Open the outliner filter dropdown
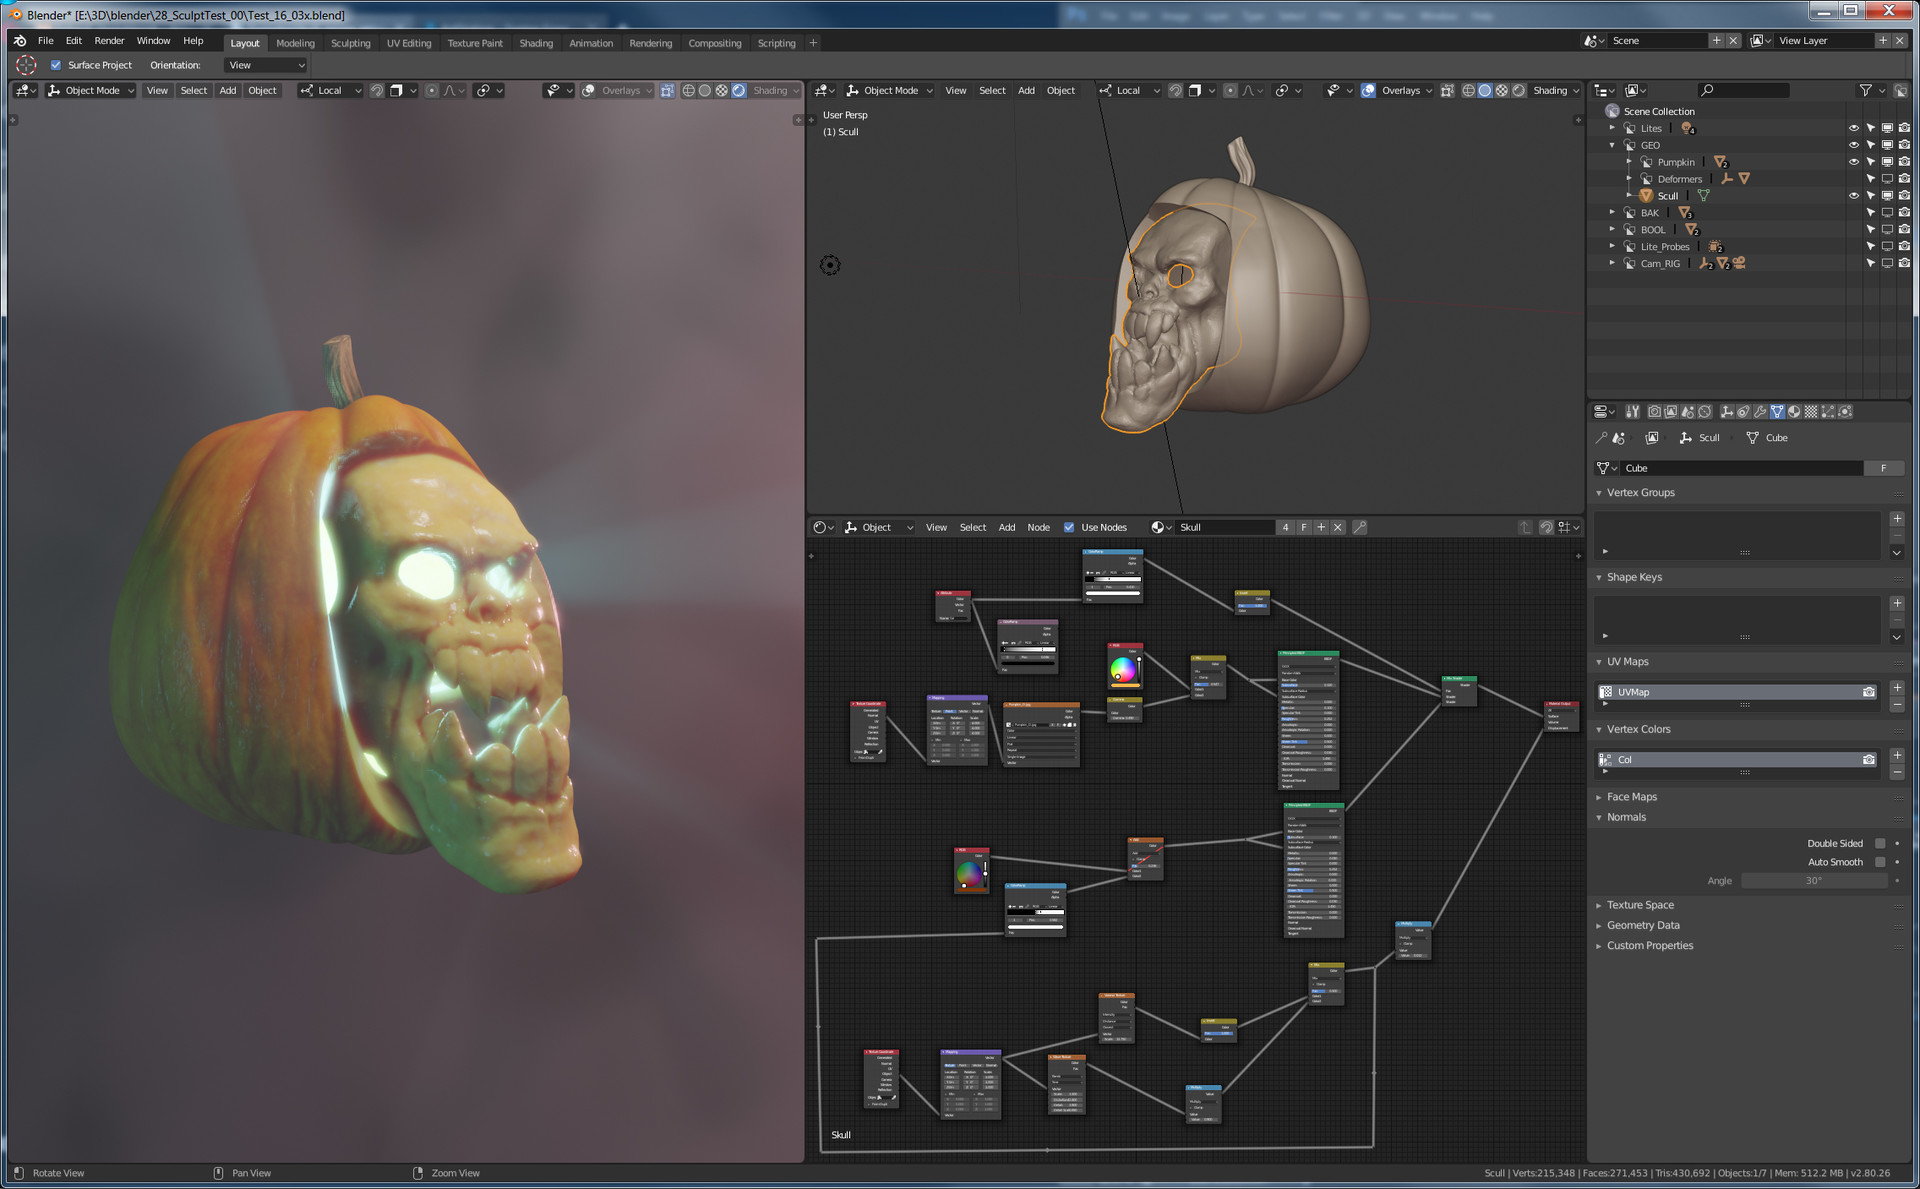The width and height of the screenshot is (1920, 1189). (1870, 90)
